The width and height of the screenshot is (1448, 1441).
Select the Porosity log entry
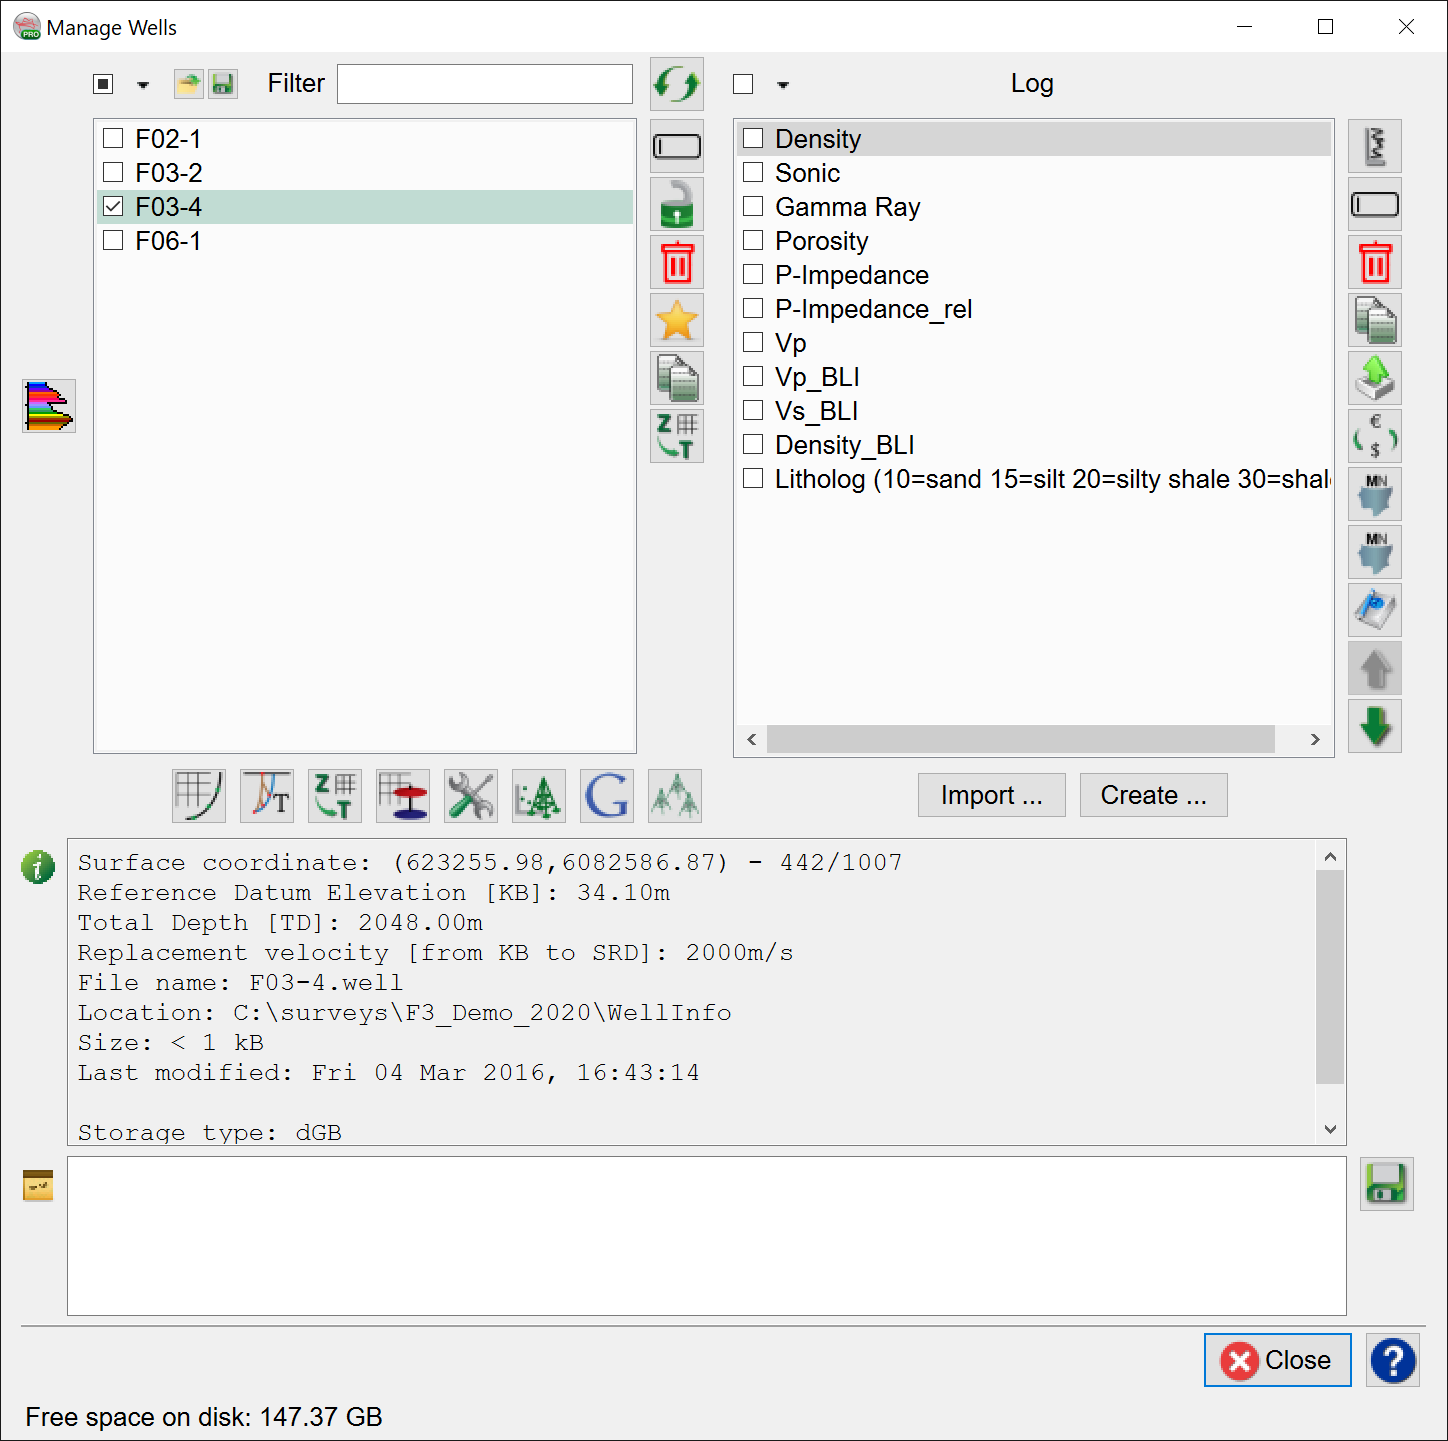821,241
